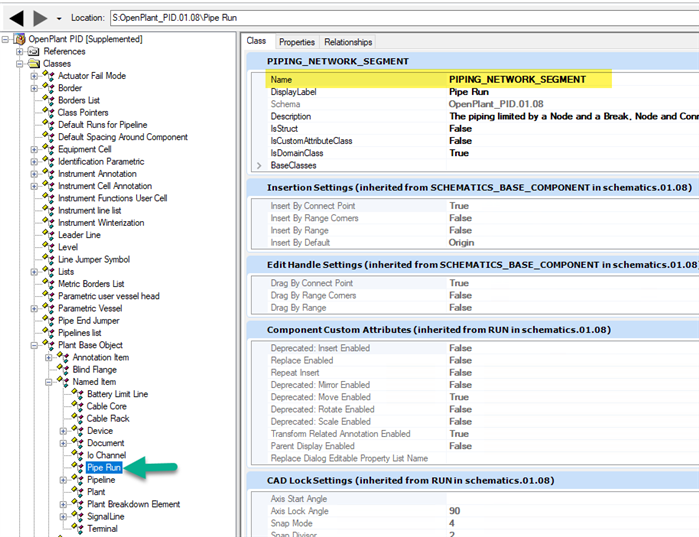Switch to the Relationships tab
The image size is (699, 537).
(348, 42)
